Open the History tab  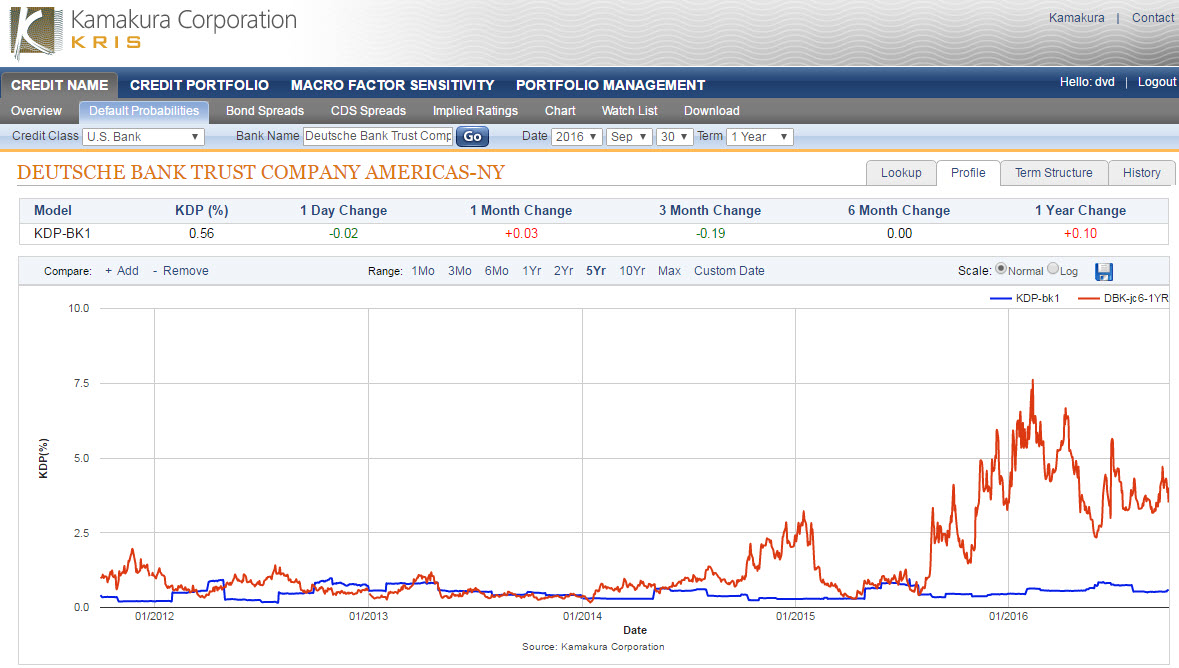point(1141,173)
